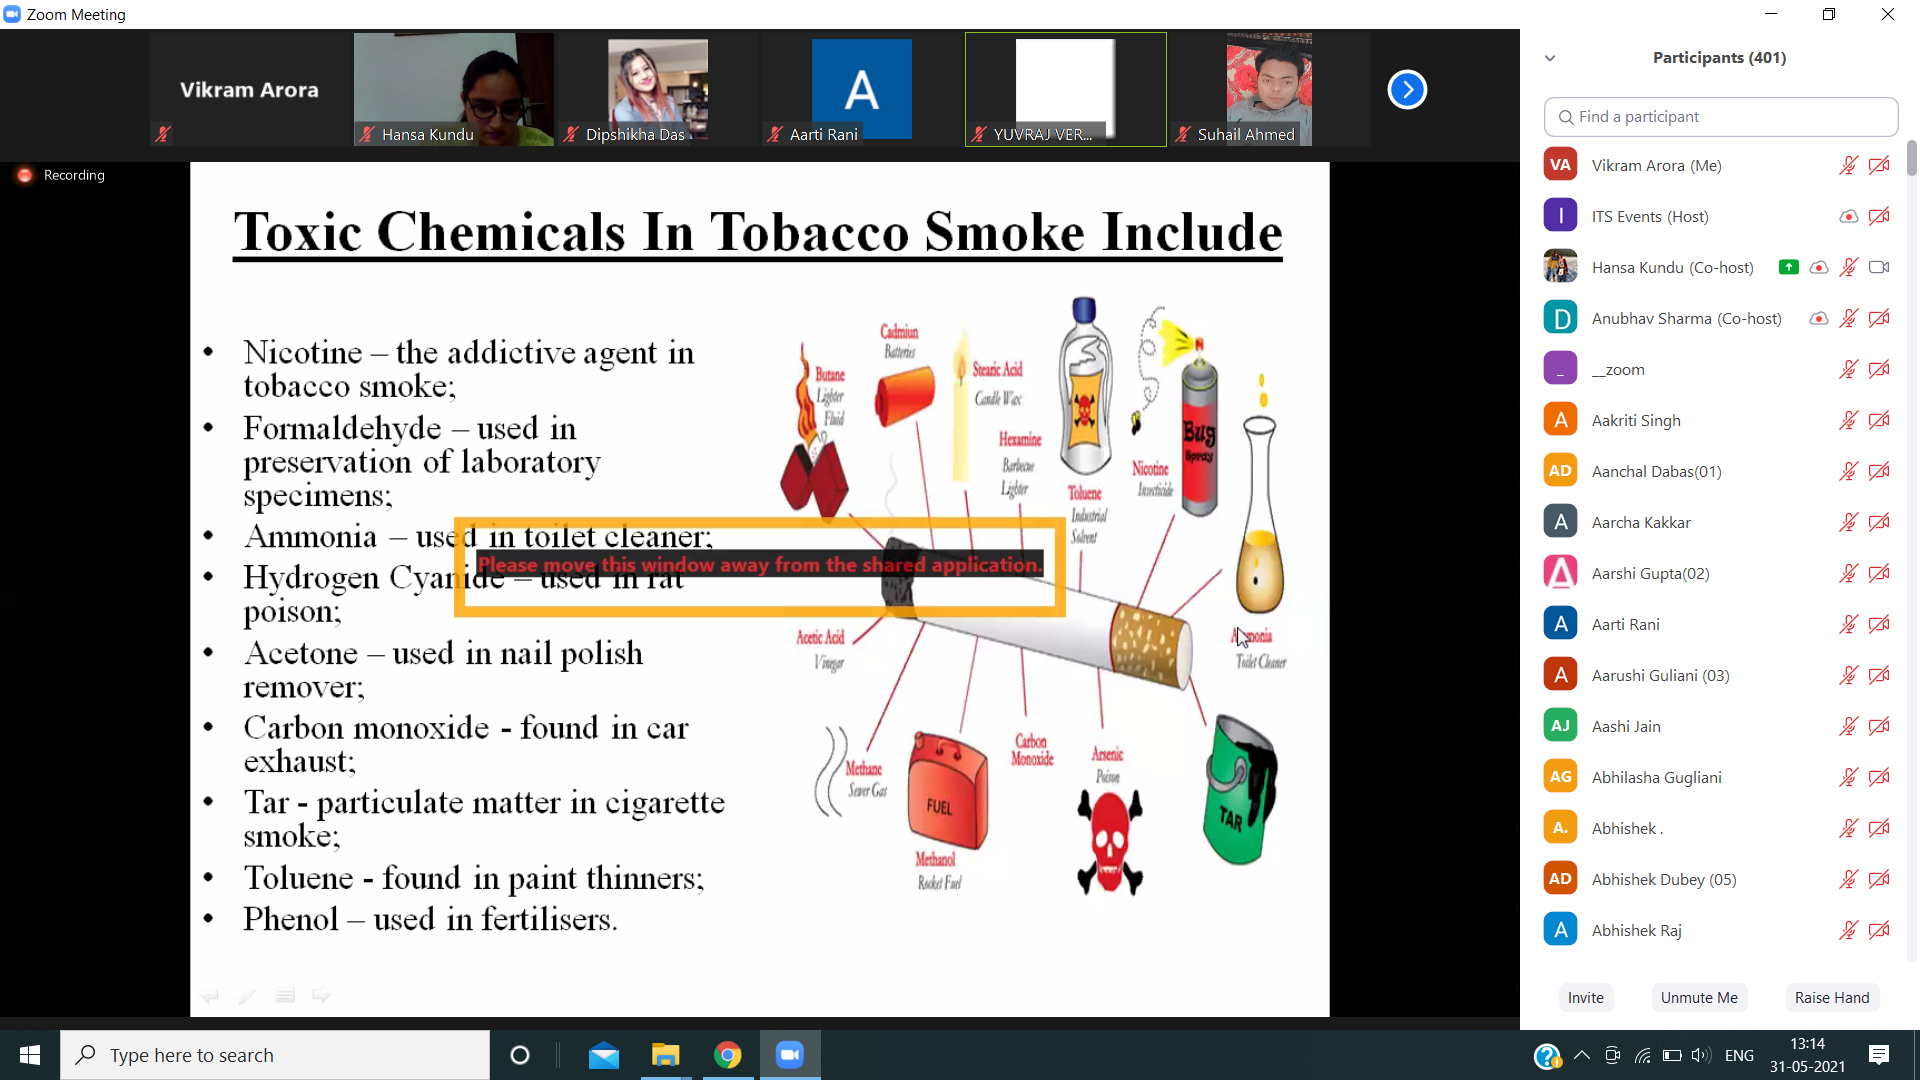Open Zoom app in Windows taskbar
1920x1080 pixels.
point(790,1055)
